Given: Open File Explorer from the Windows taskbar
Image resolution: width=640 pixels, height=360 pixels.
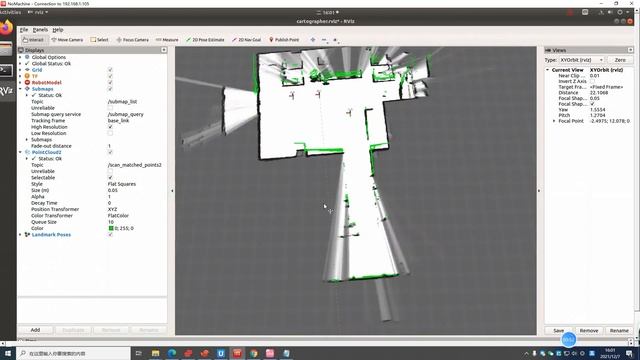Looking at the screenshot, I should click(x=156, y=353).
